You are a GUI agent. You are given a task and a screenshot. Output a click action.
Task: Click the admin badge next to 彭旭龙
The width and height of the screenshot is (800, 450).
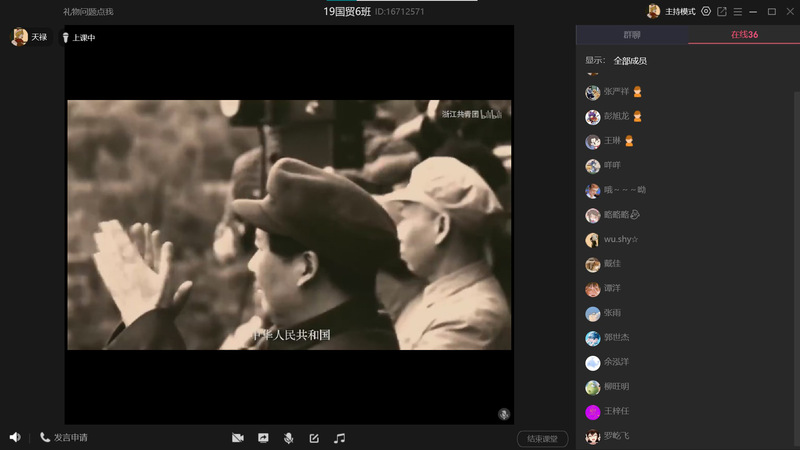click(x=637, y=116)
